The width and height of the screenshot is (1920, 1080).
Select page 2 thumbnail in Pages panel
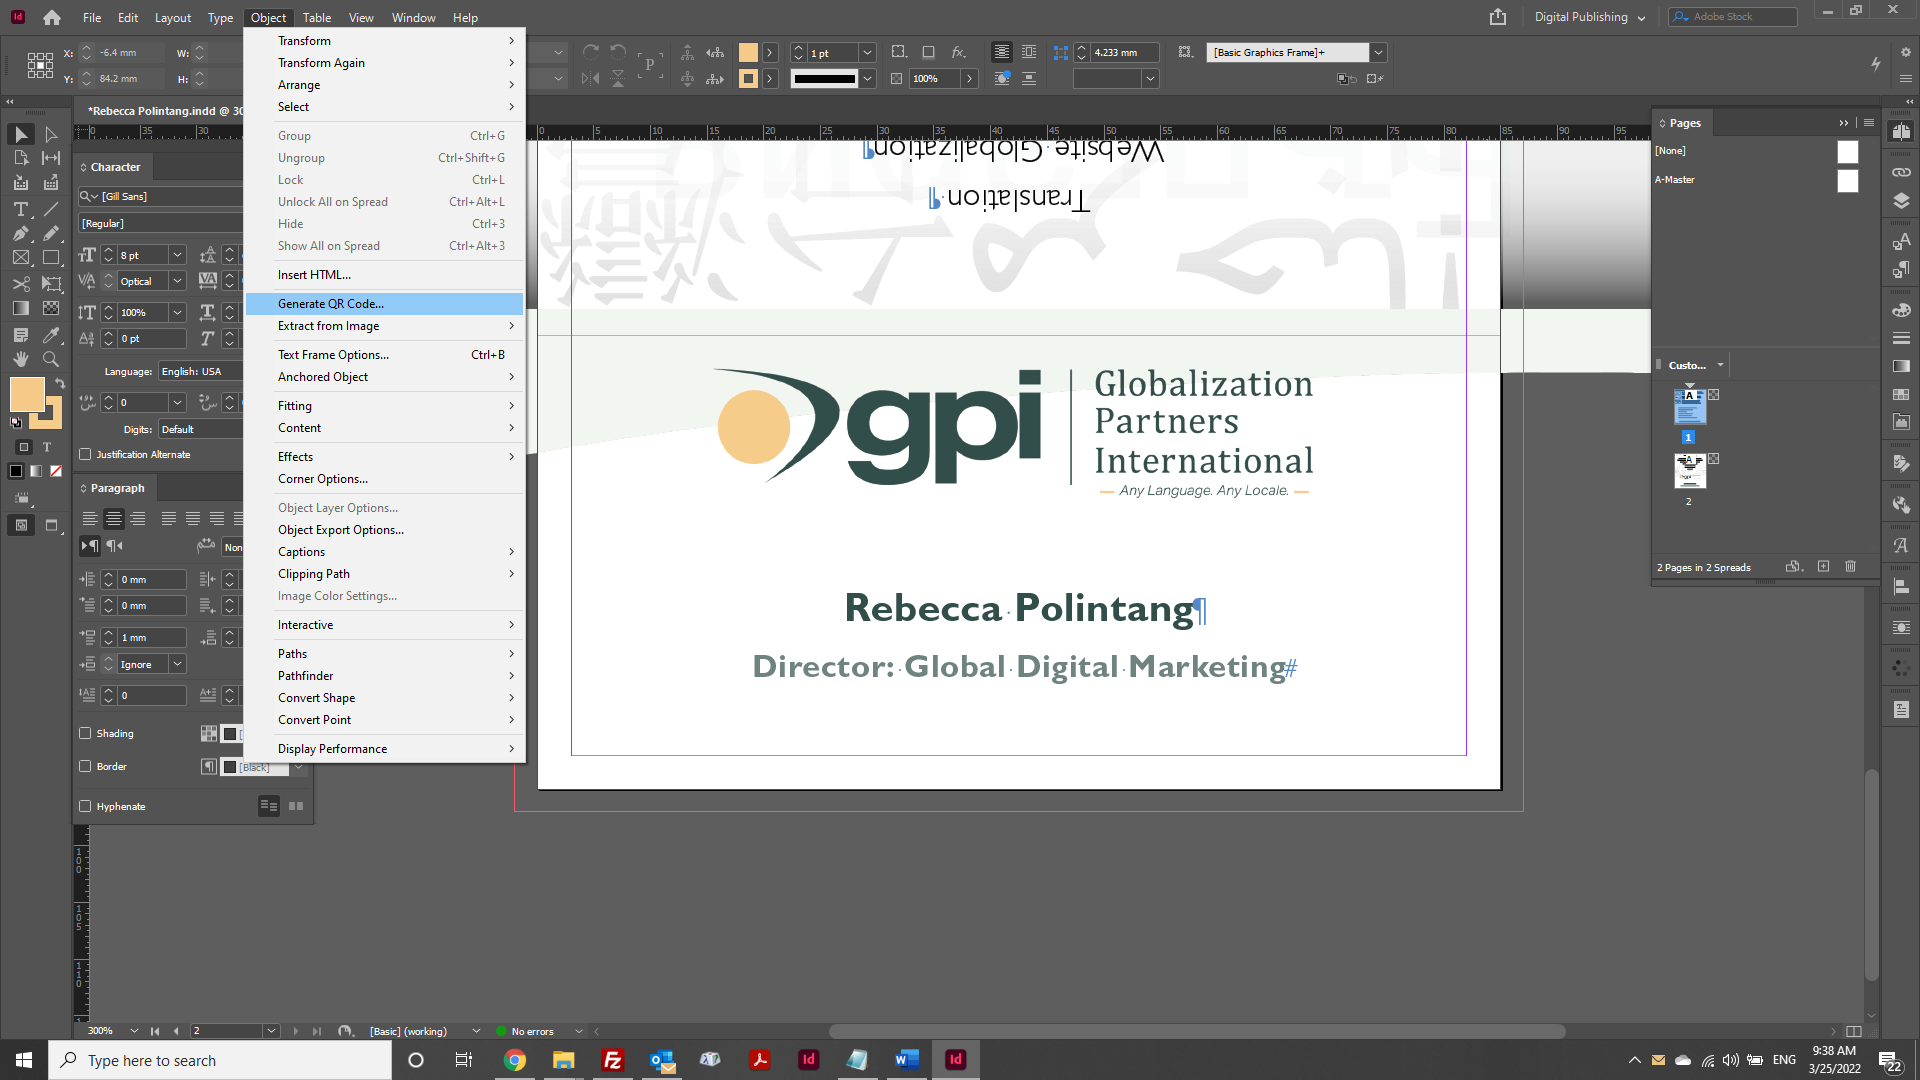pos(1688,470)
